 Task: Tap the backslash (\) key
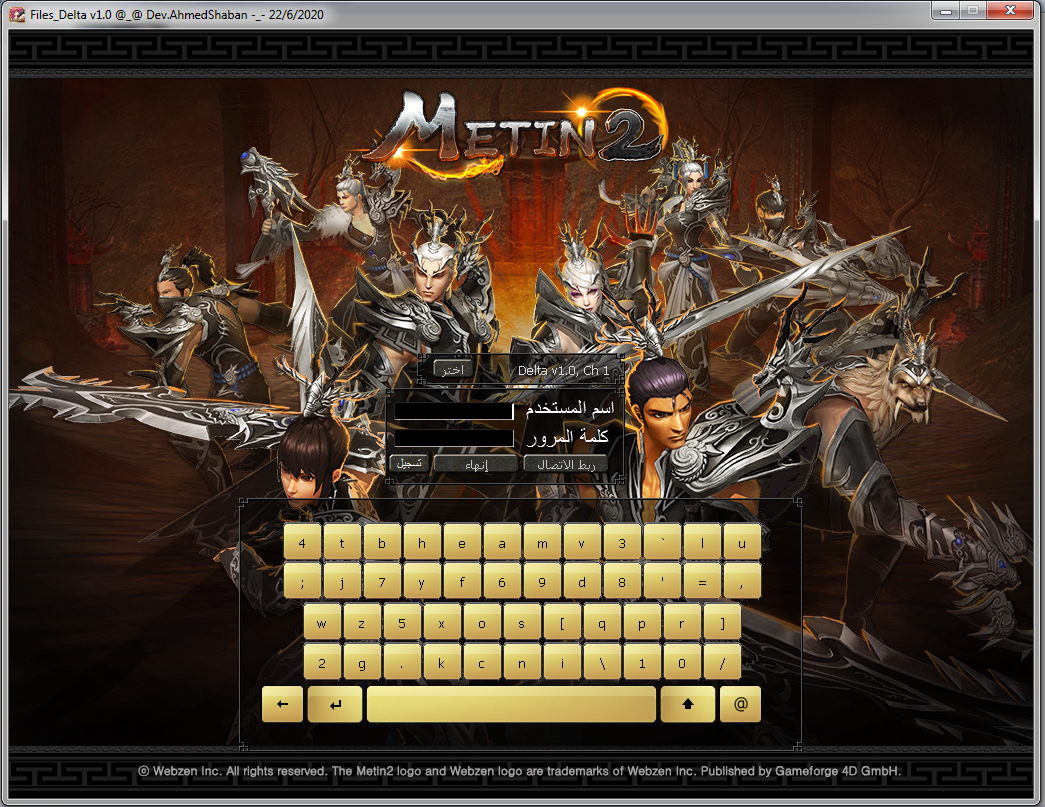tap(602, 663)
